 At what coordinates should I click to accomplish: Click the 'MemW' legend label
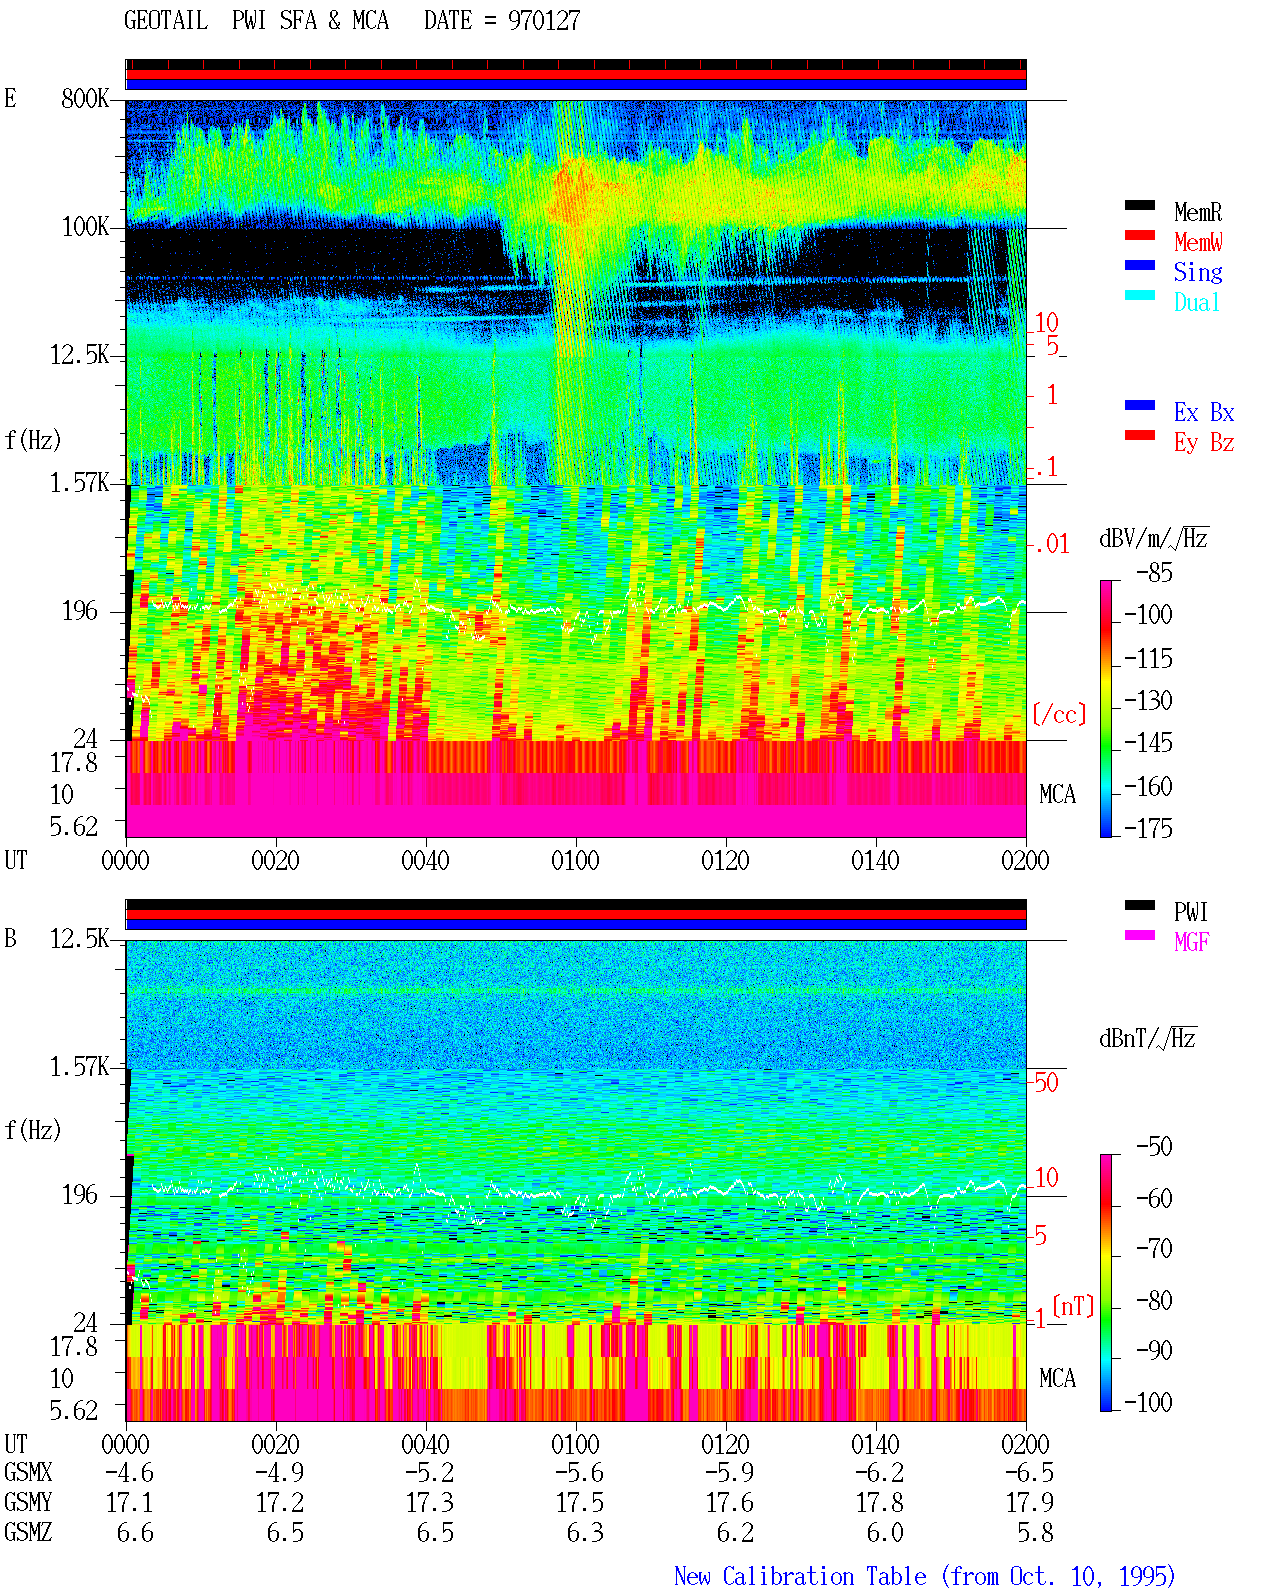pos(1197,242)
